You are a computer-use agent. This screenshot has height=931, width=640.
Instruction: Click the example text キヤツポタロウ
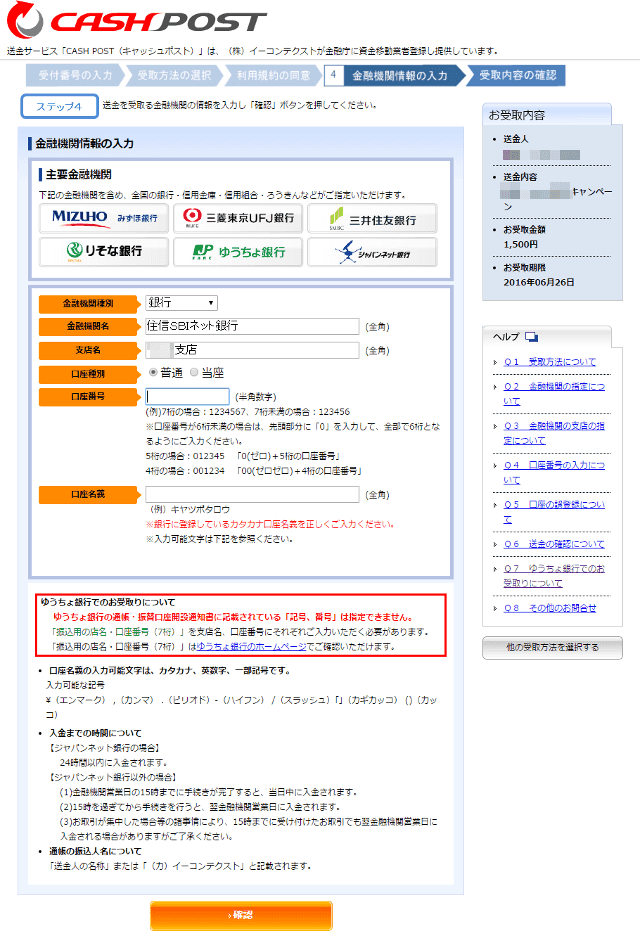point(200,509)
